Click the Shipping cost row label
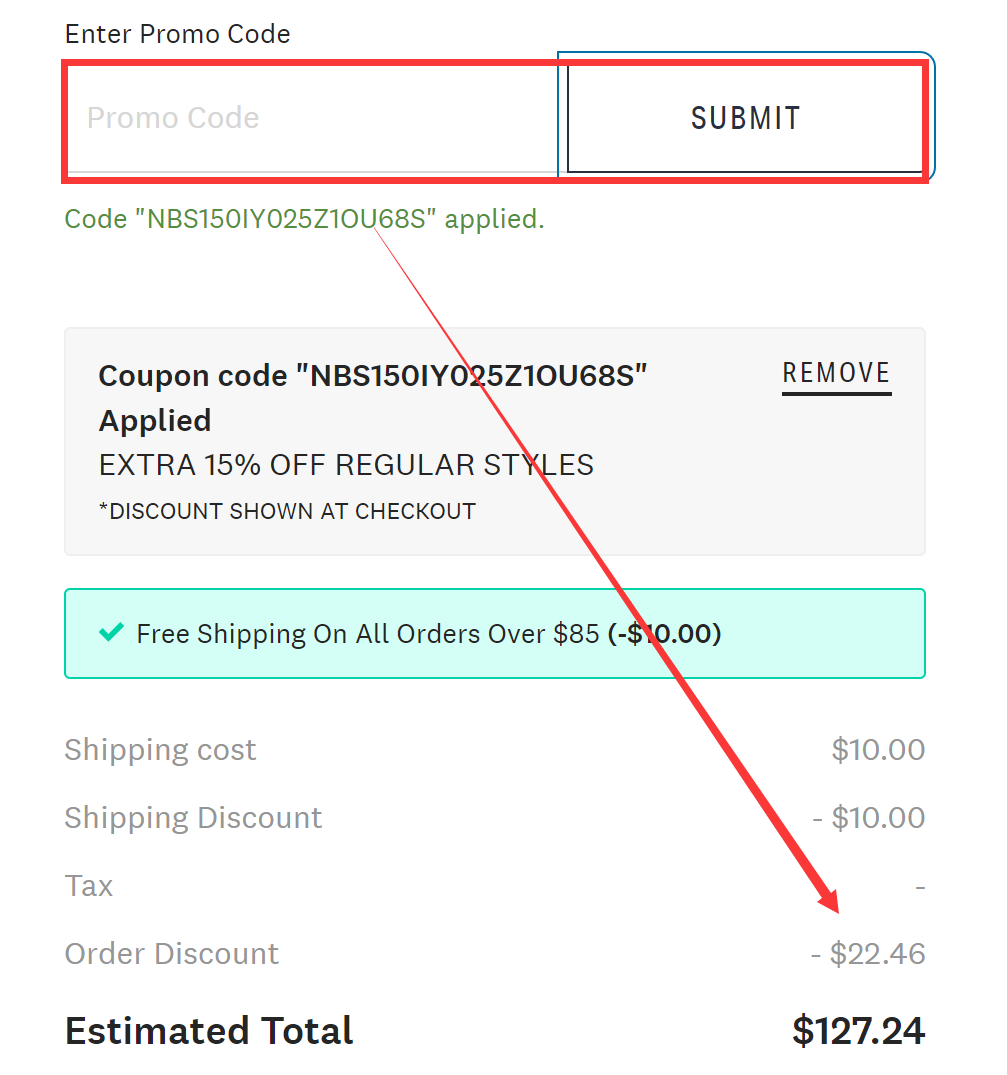Image resolution: width=1007 pixels, height=1075 pixels. [x=160, y=749]
